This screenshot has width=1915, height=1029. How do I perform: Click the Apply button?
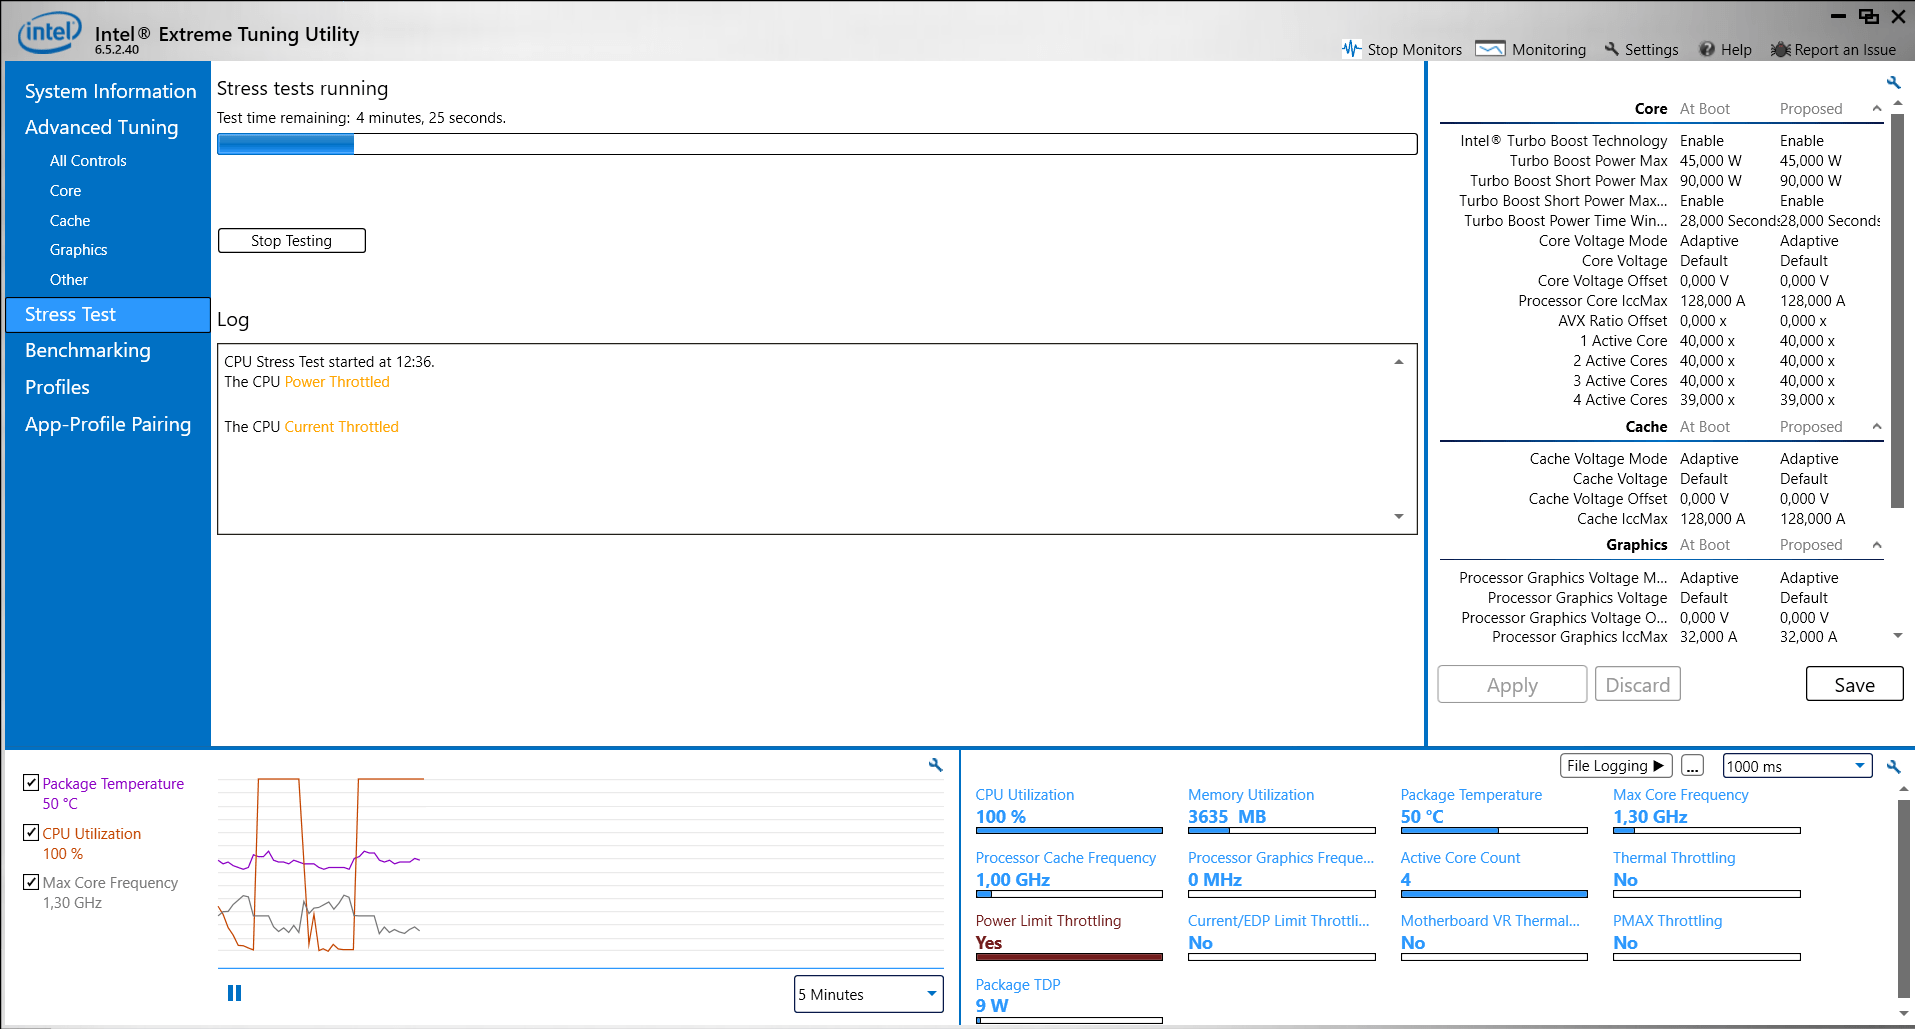(x=1512, y=685)
